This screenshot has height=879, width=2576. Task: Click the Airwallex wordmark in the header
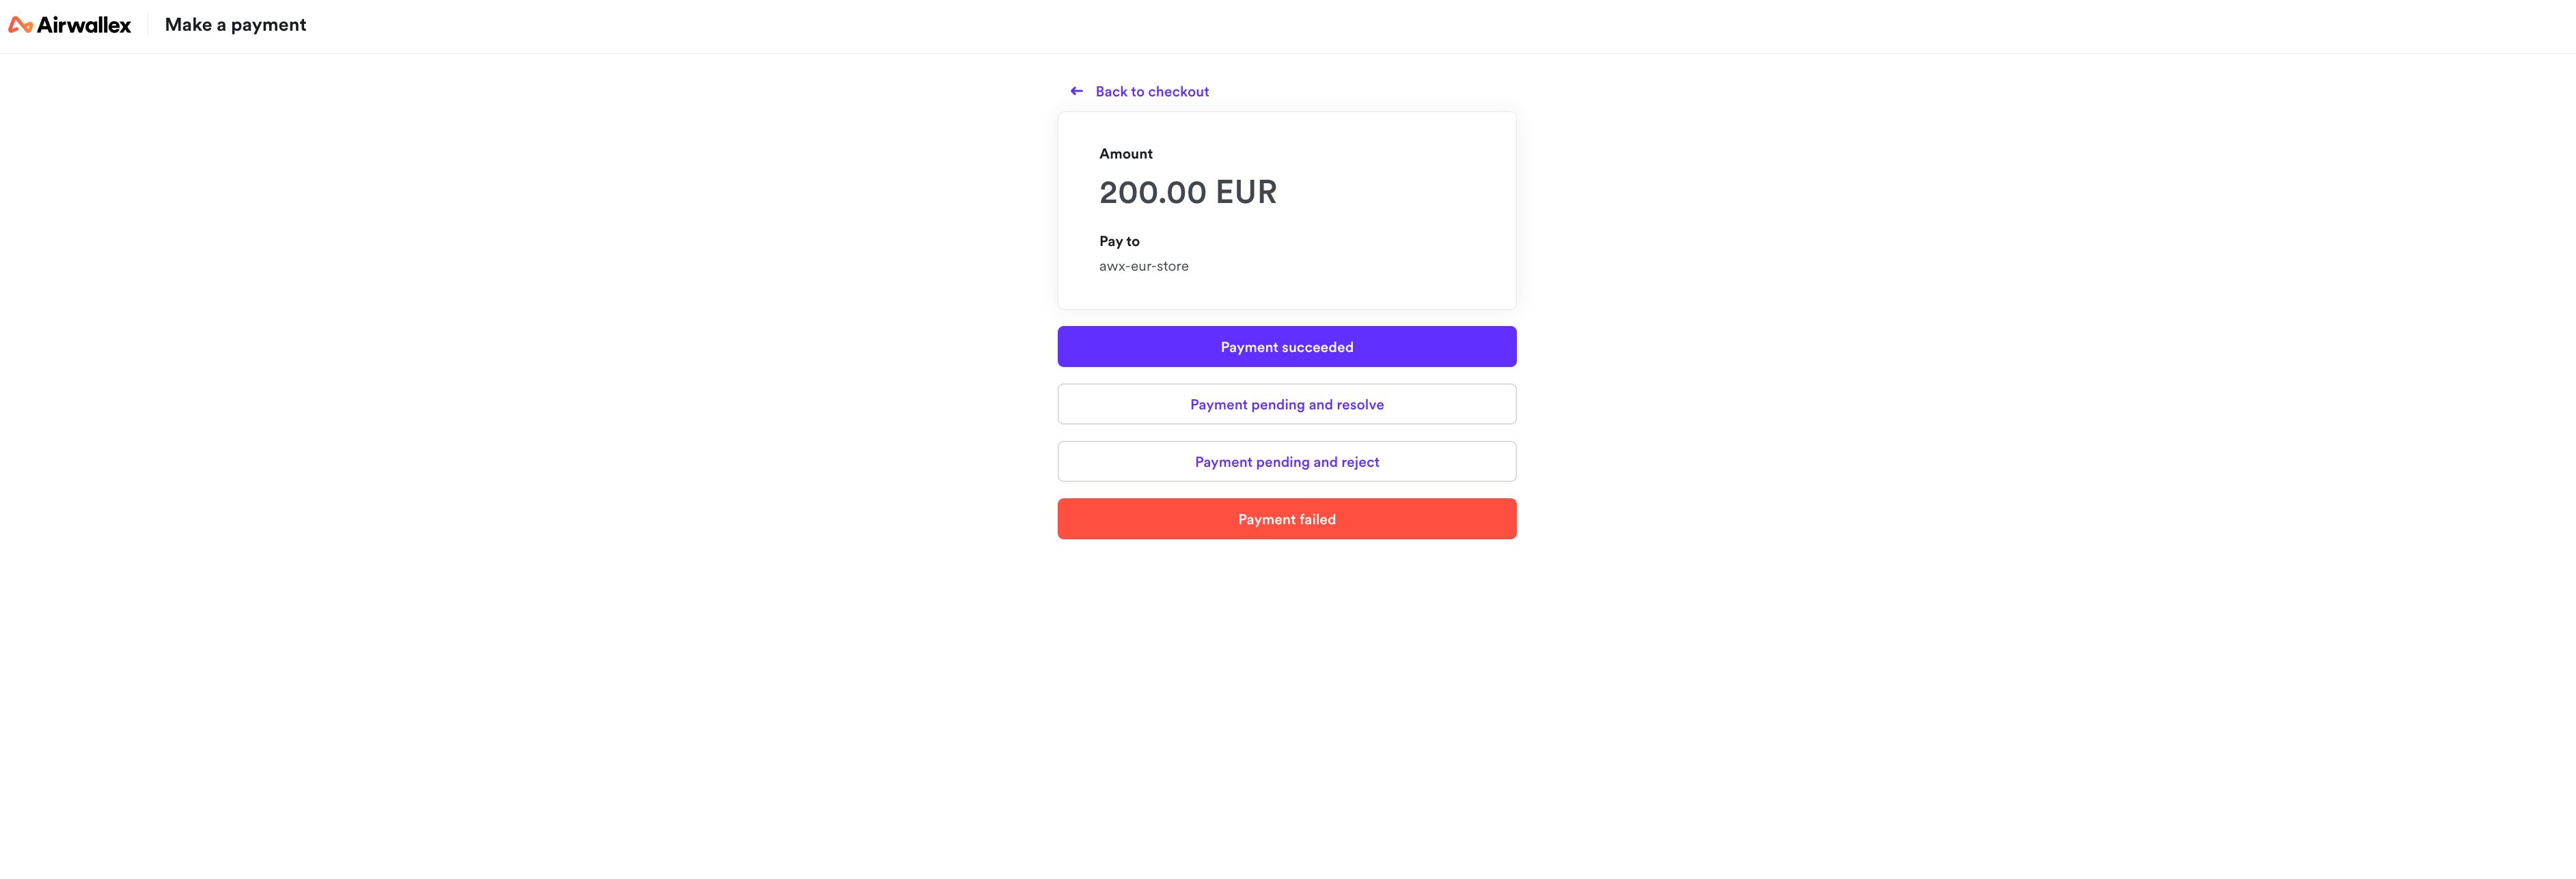(84, 24)
